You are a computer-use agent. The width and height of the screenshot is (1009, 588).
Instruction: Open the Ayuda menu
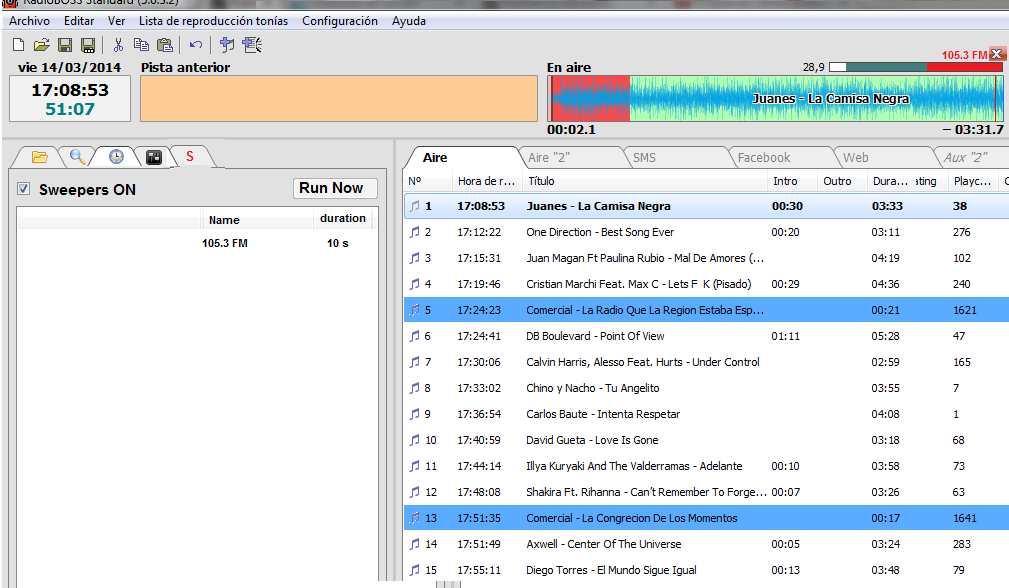[409, 21]
